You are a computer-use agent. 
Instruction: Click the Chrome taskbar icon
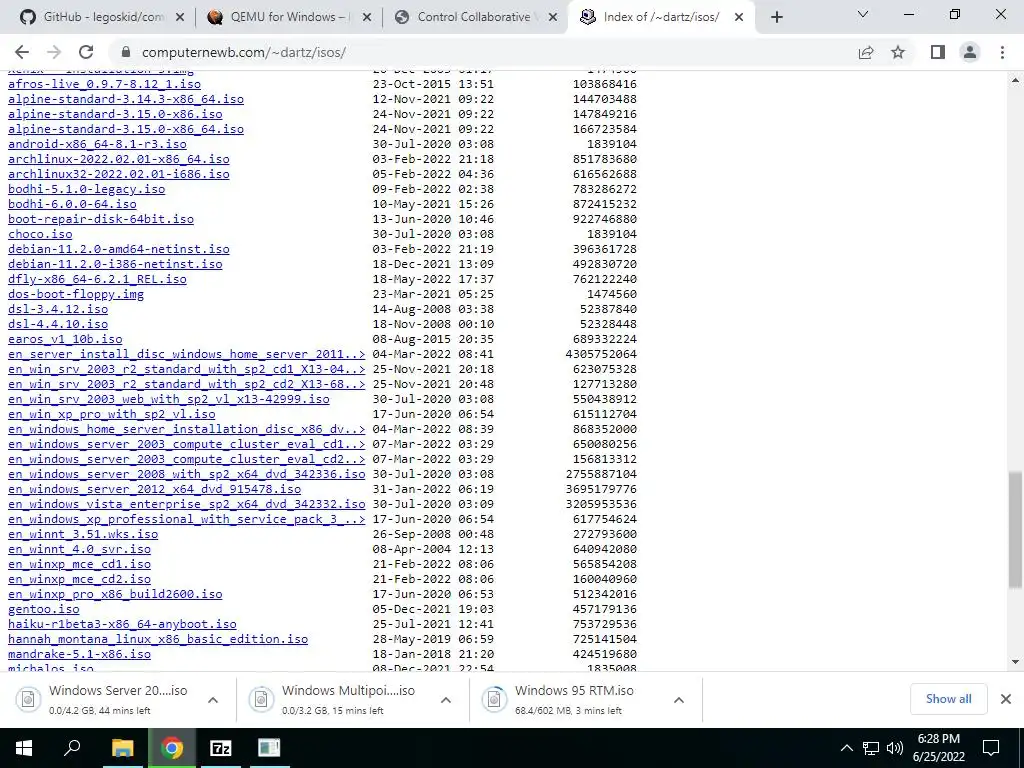point(172,748)
